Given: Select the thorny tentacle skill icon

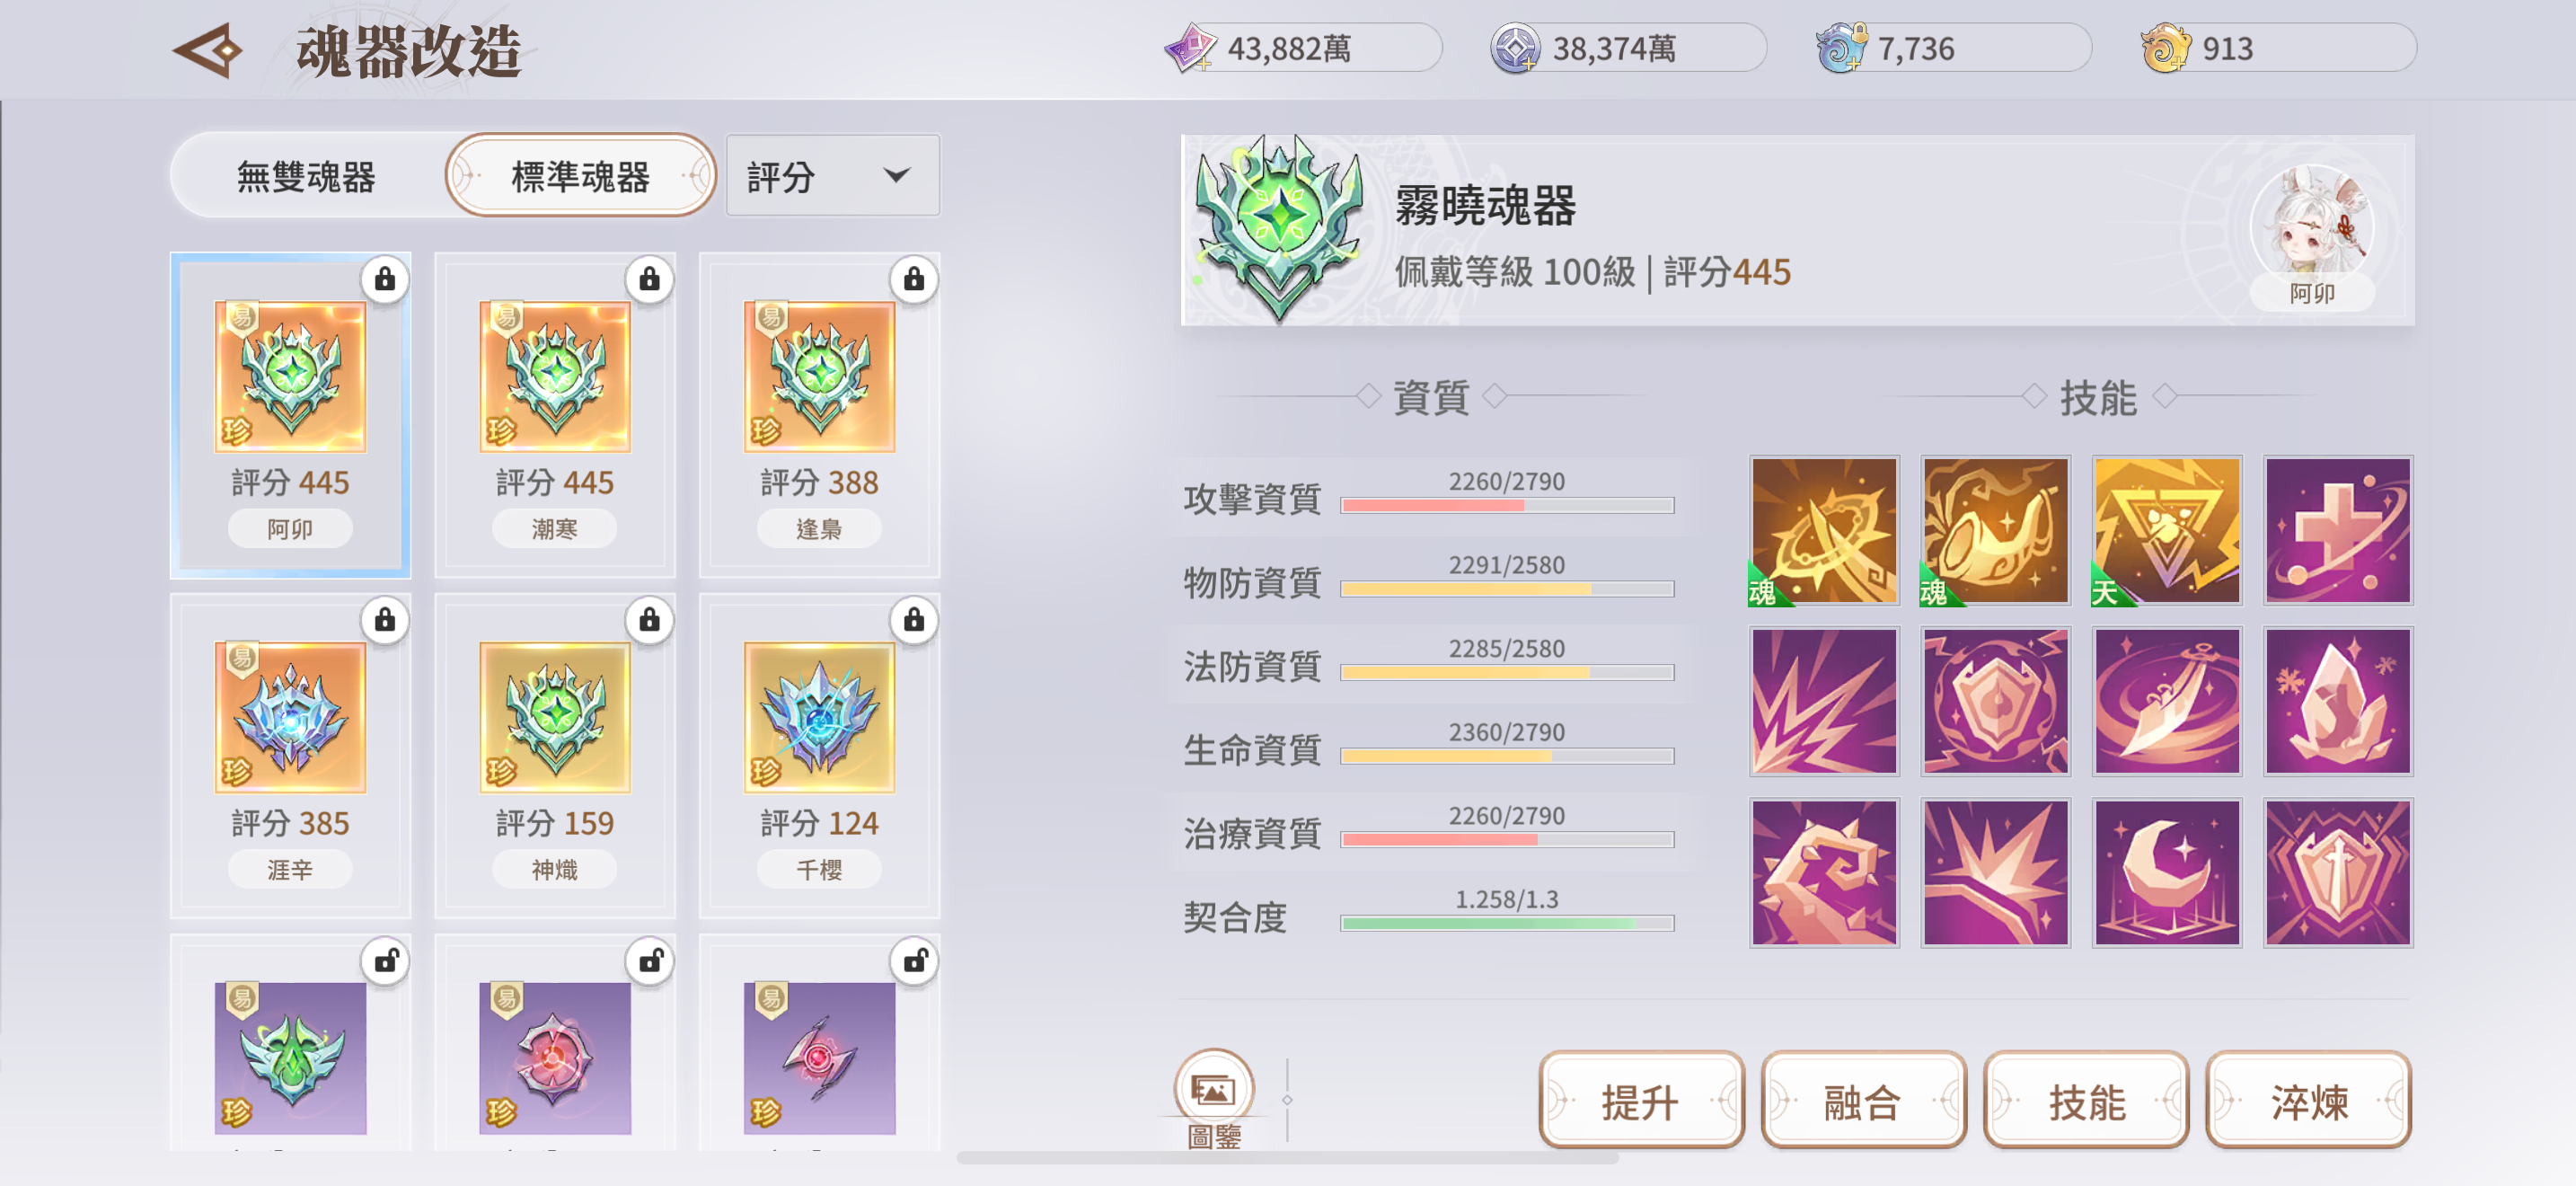Looking at the screenshot, I should click(x=1823, y=872).
